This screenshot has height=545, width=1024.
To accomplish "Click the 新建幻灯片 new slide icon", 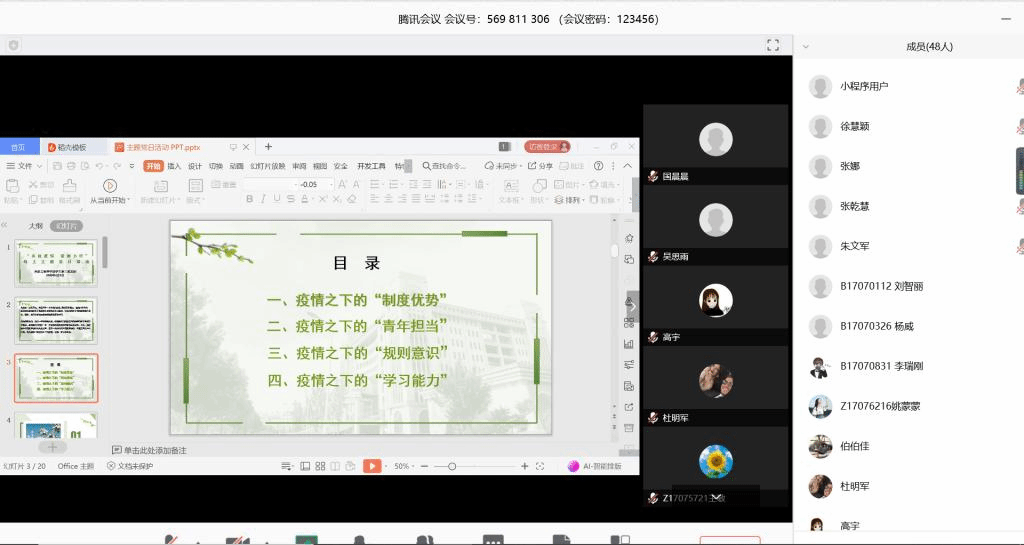I will pyautogui.click(x=161, y=186).
